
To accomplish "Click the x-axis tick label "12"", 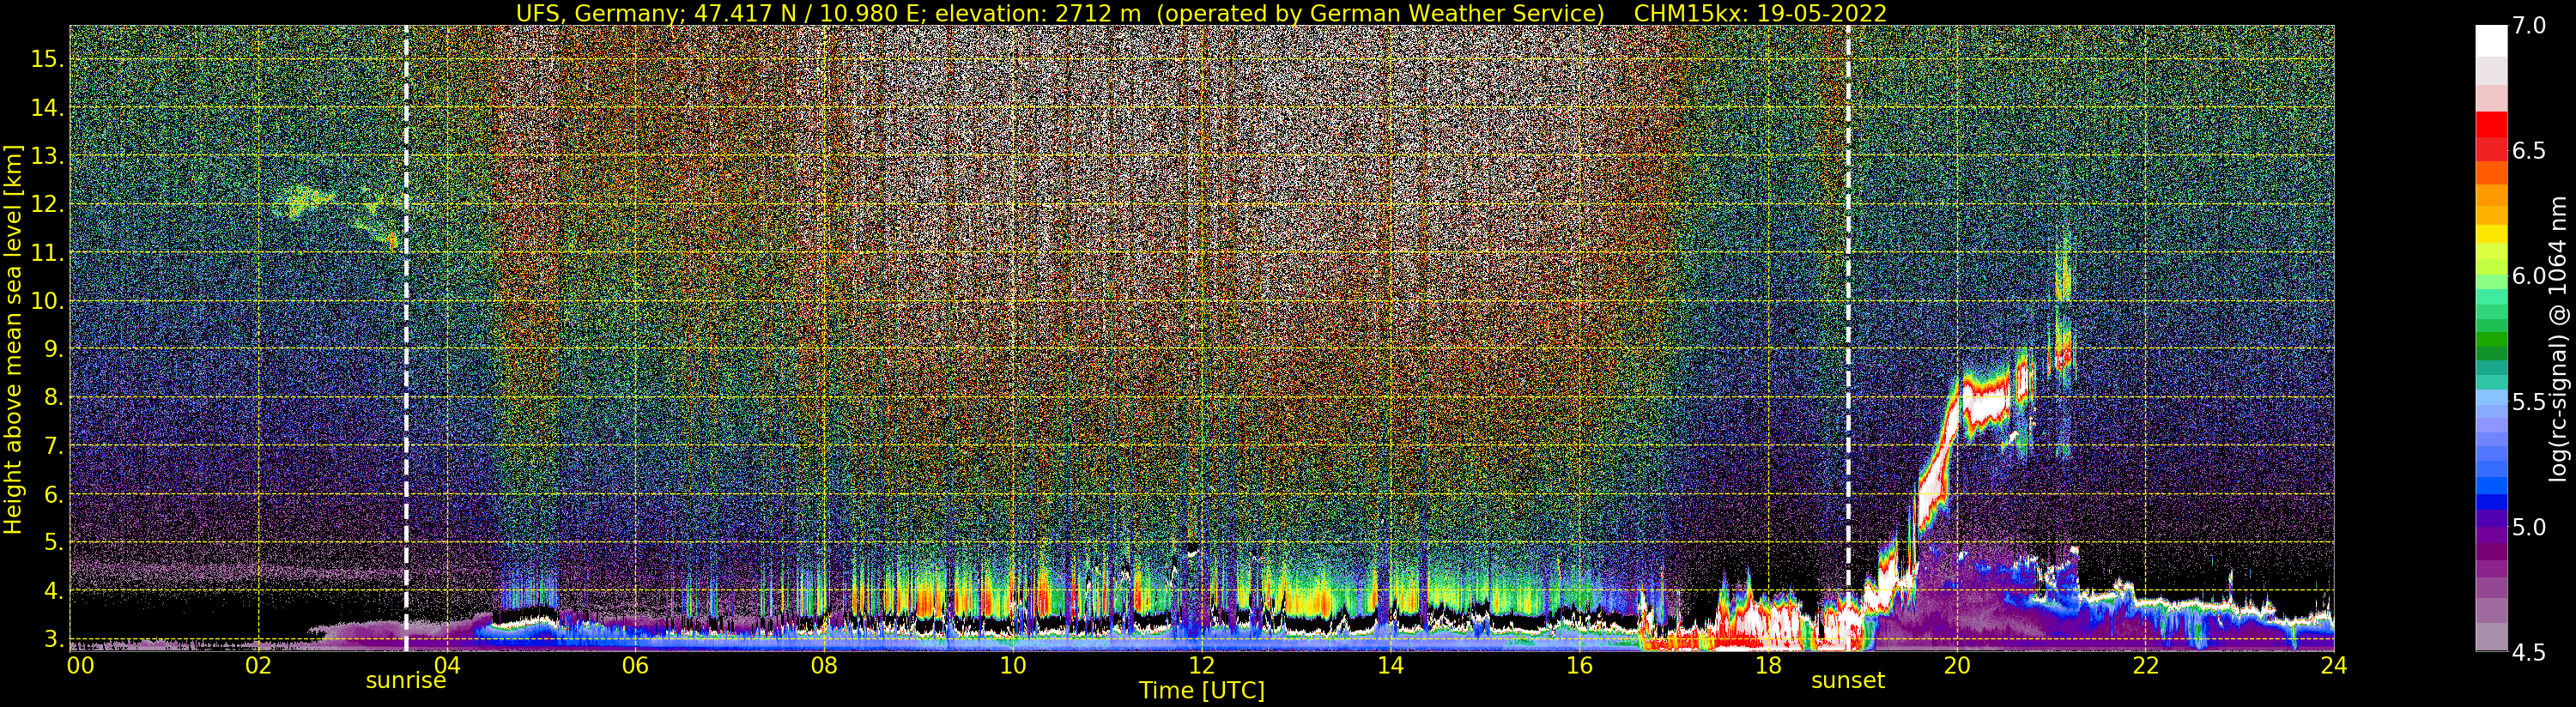I will (x=1201, y=666).
